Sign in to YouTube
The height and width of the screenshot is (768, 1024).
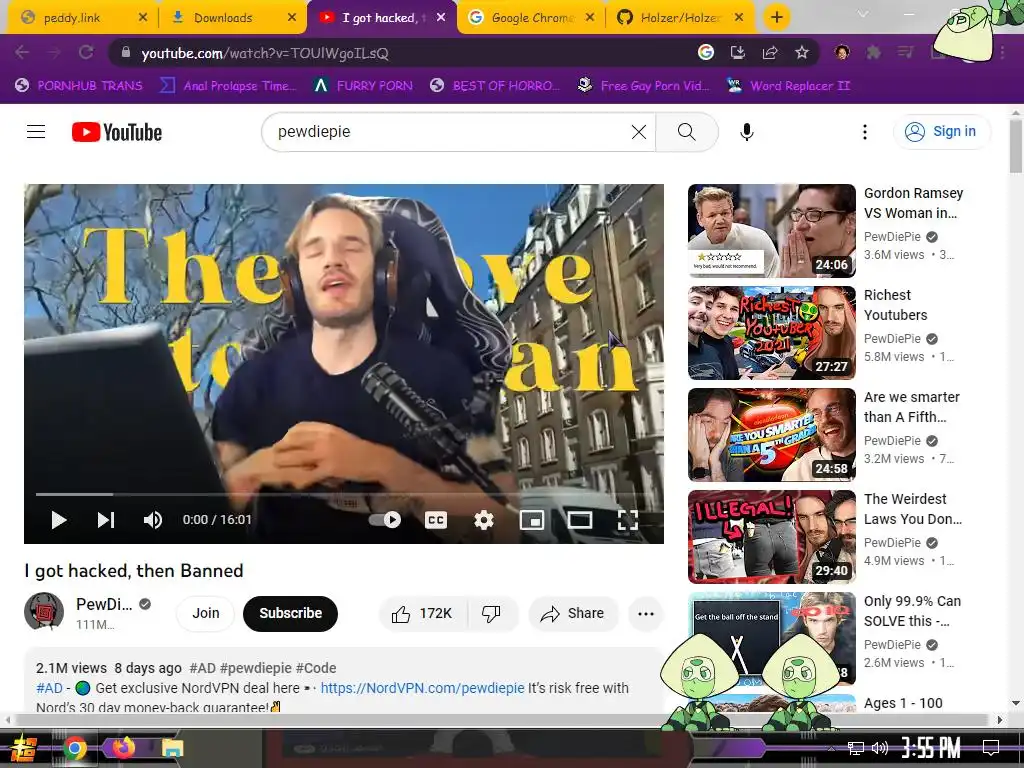pyautogui.click(x=941, y=131)
